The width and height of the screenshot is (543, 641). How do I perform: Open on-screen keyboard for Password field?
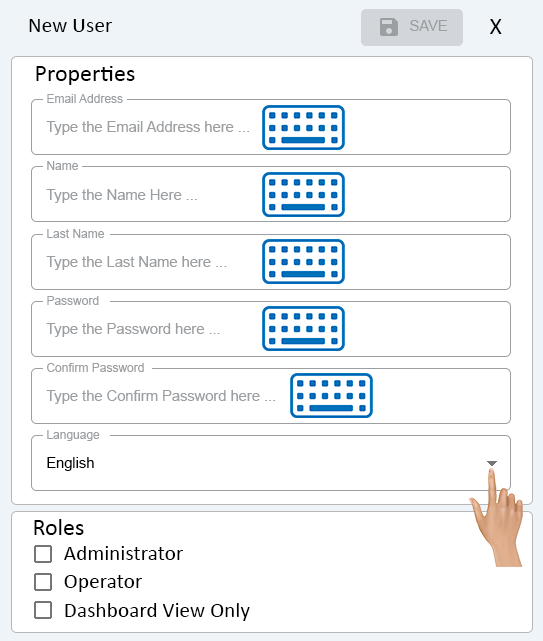303,329
